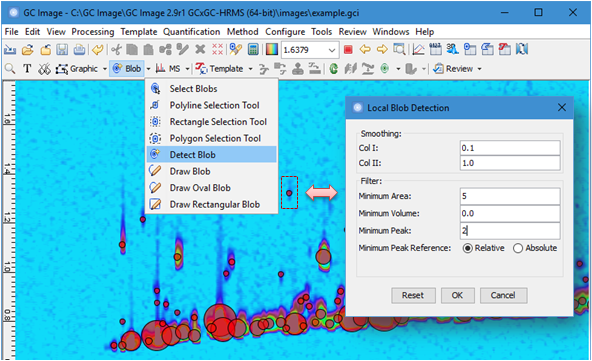
Task: Click the calculator icon in toolbar
Action: click(253, 49)
